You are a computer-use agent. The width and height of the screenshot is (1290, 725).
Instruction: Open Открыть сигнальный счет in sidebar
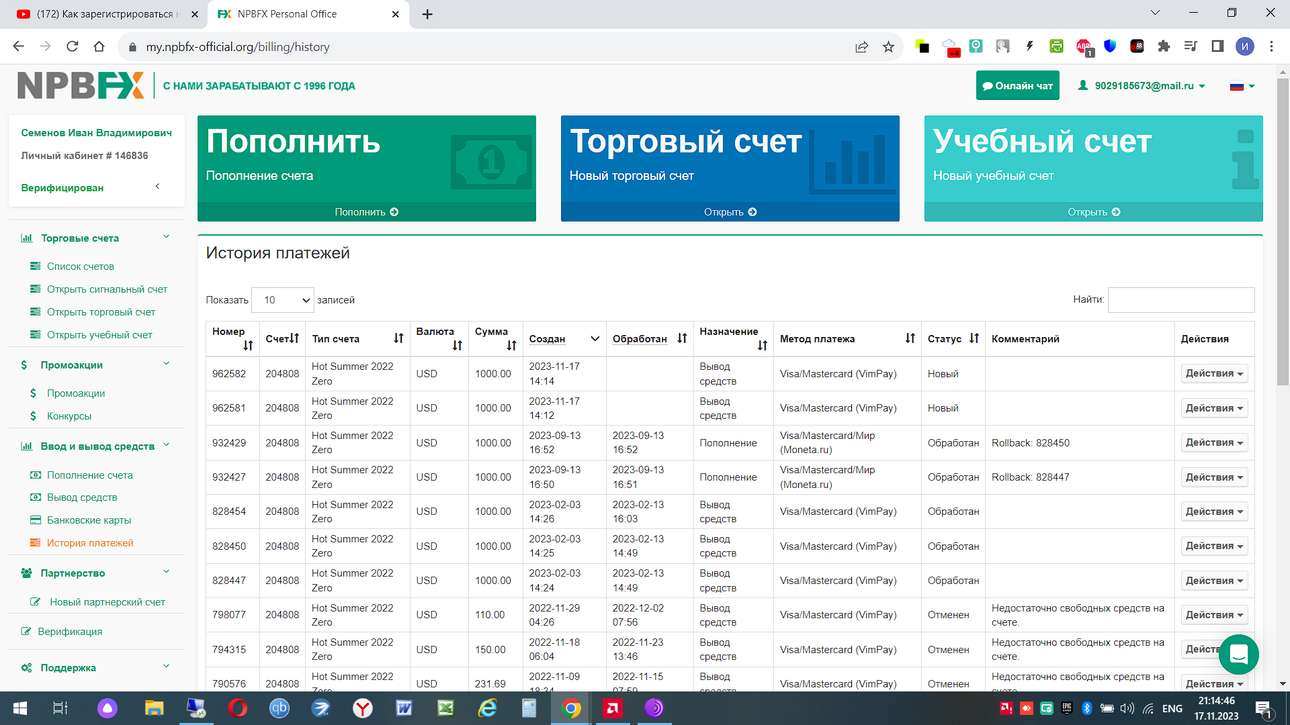tap(107, 289)
